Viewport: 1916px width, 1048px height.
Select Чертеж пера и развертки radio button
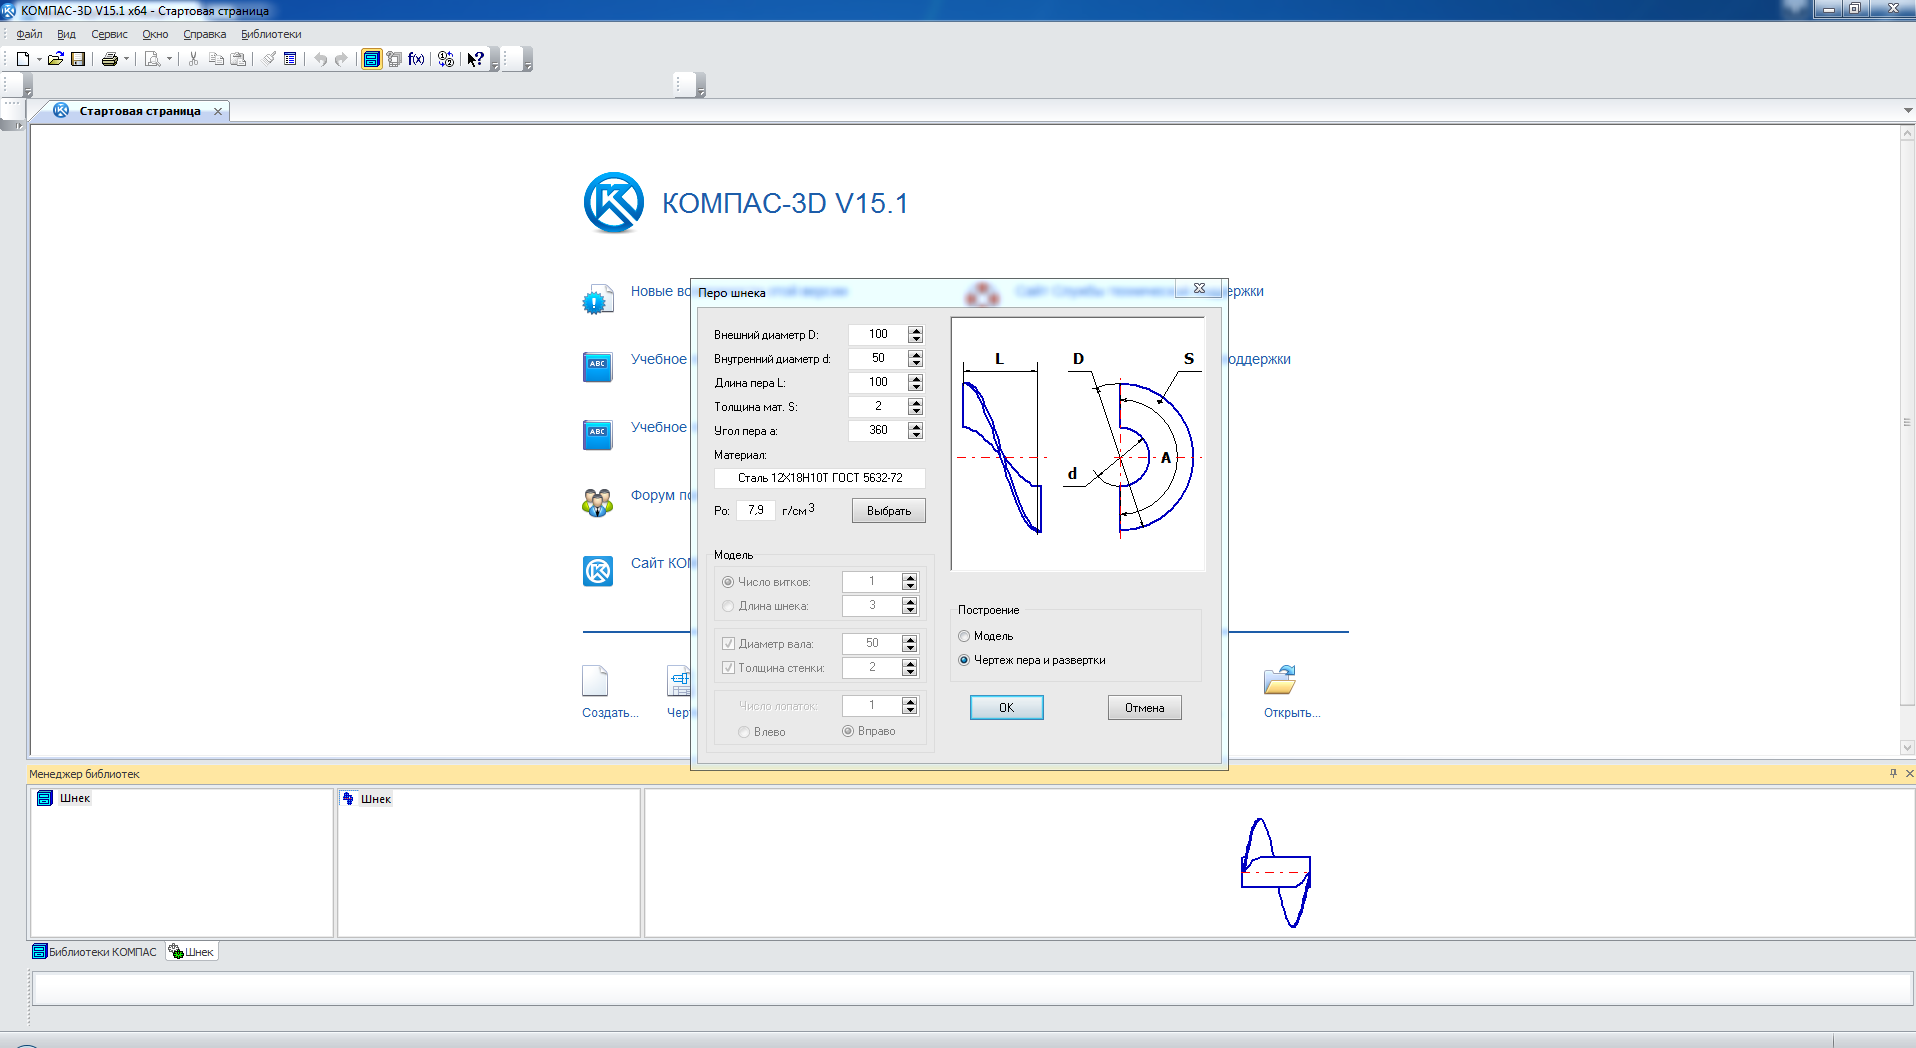964,660
